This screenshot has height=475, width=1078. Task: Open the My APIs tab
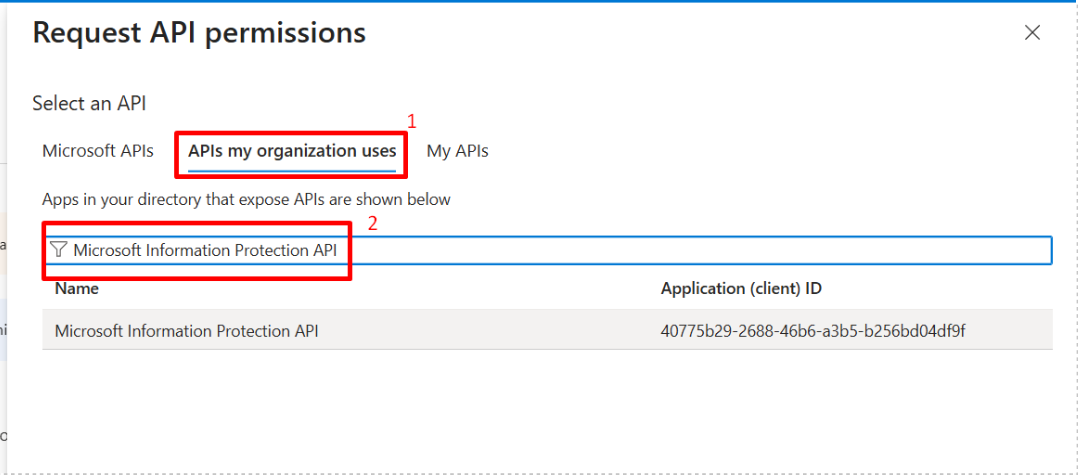point(457,151)
